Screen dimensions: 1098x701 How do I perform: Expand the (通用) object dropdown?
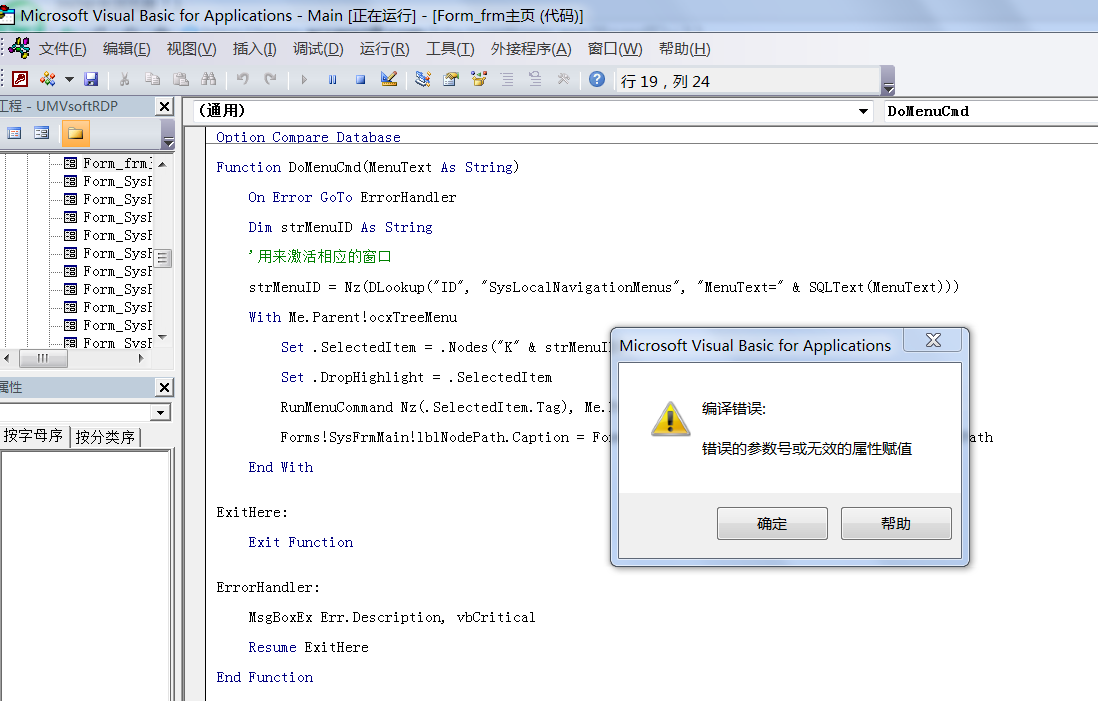click(863, 111)
